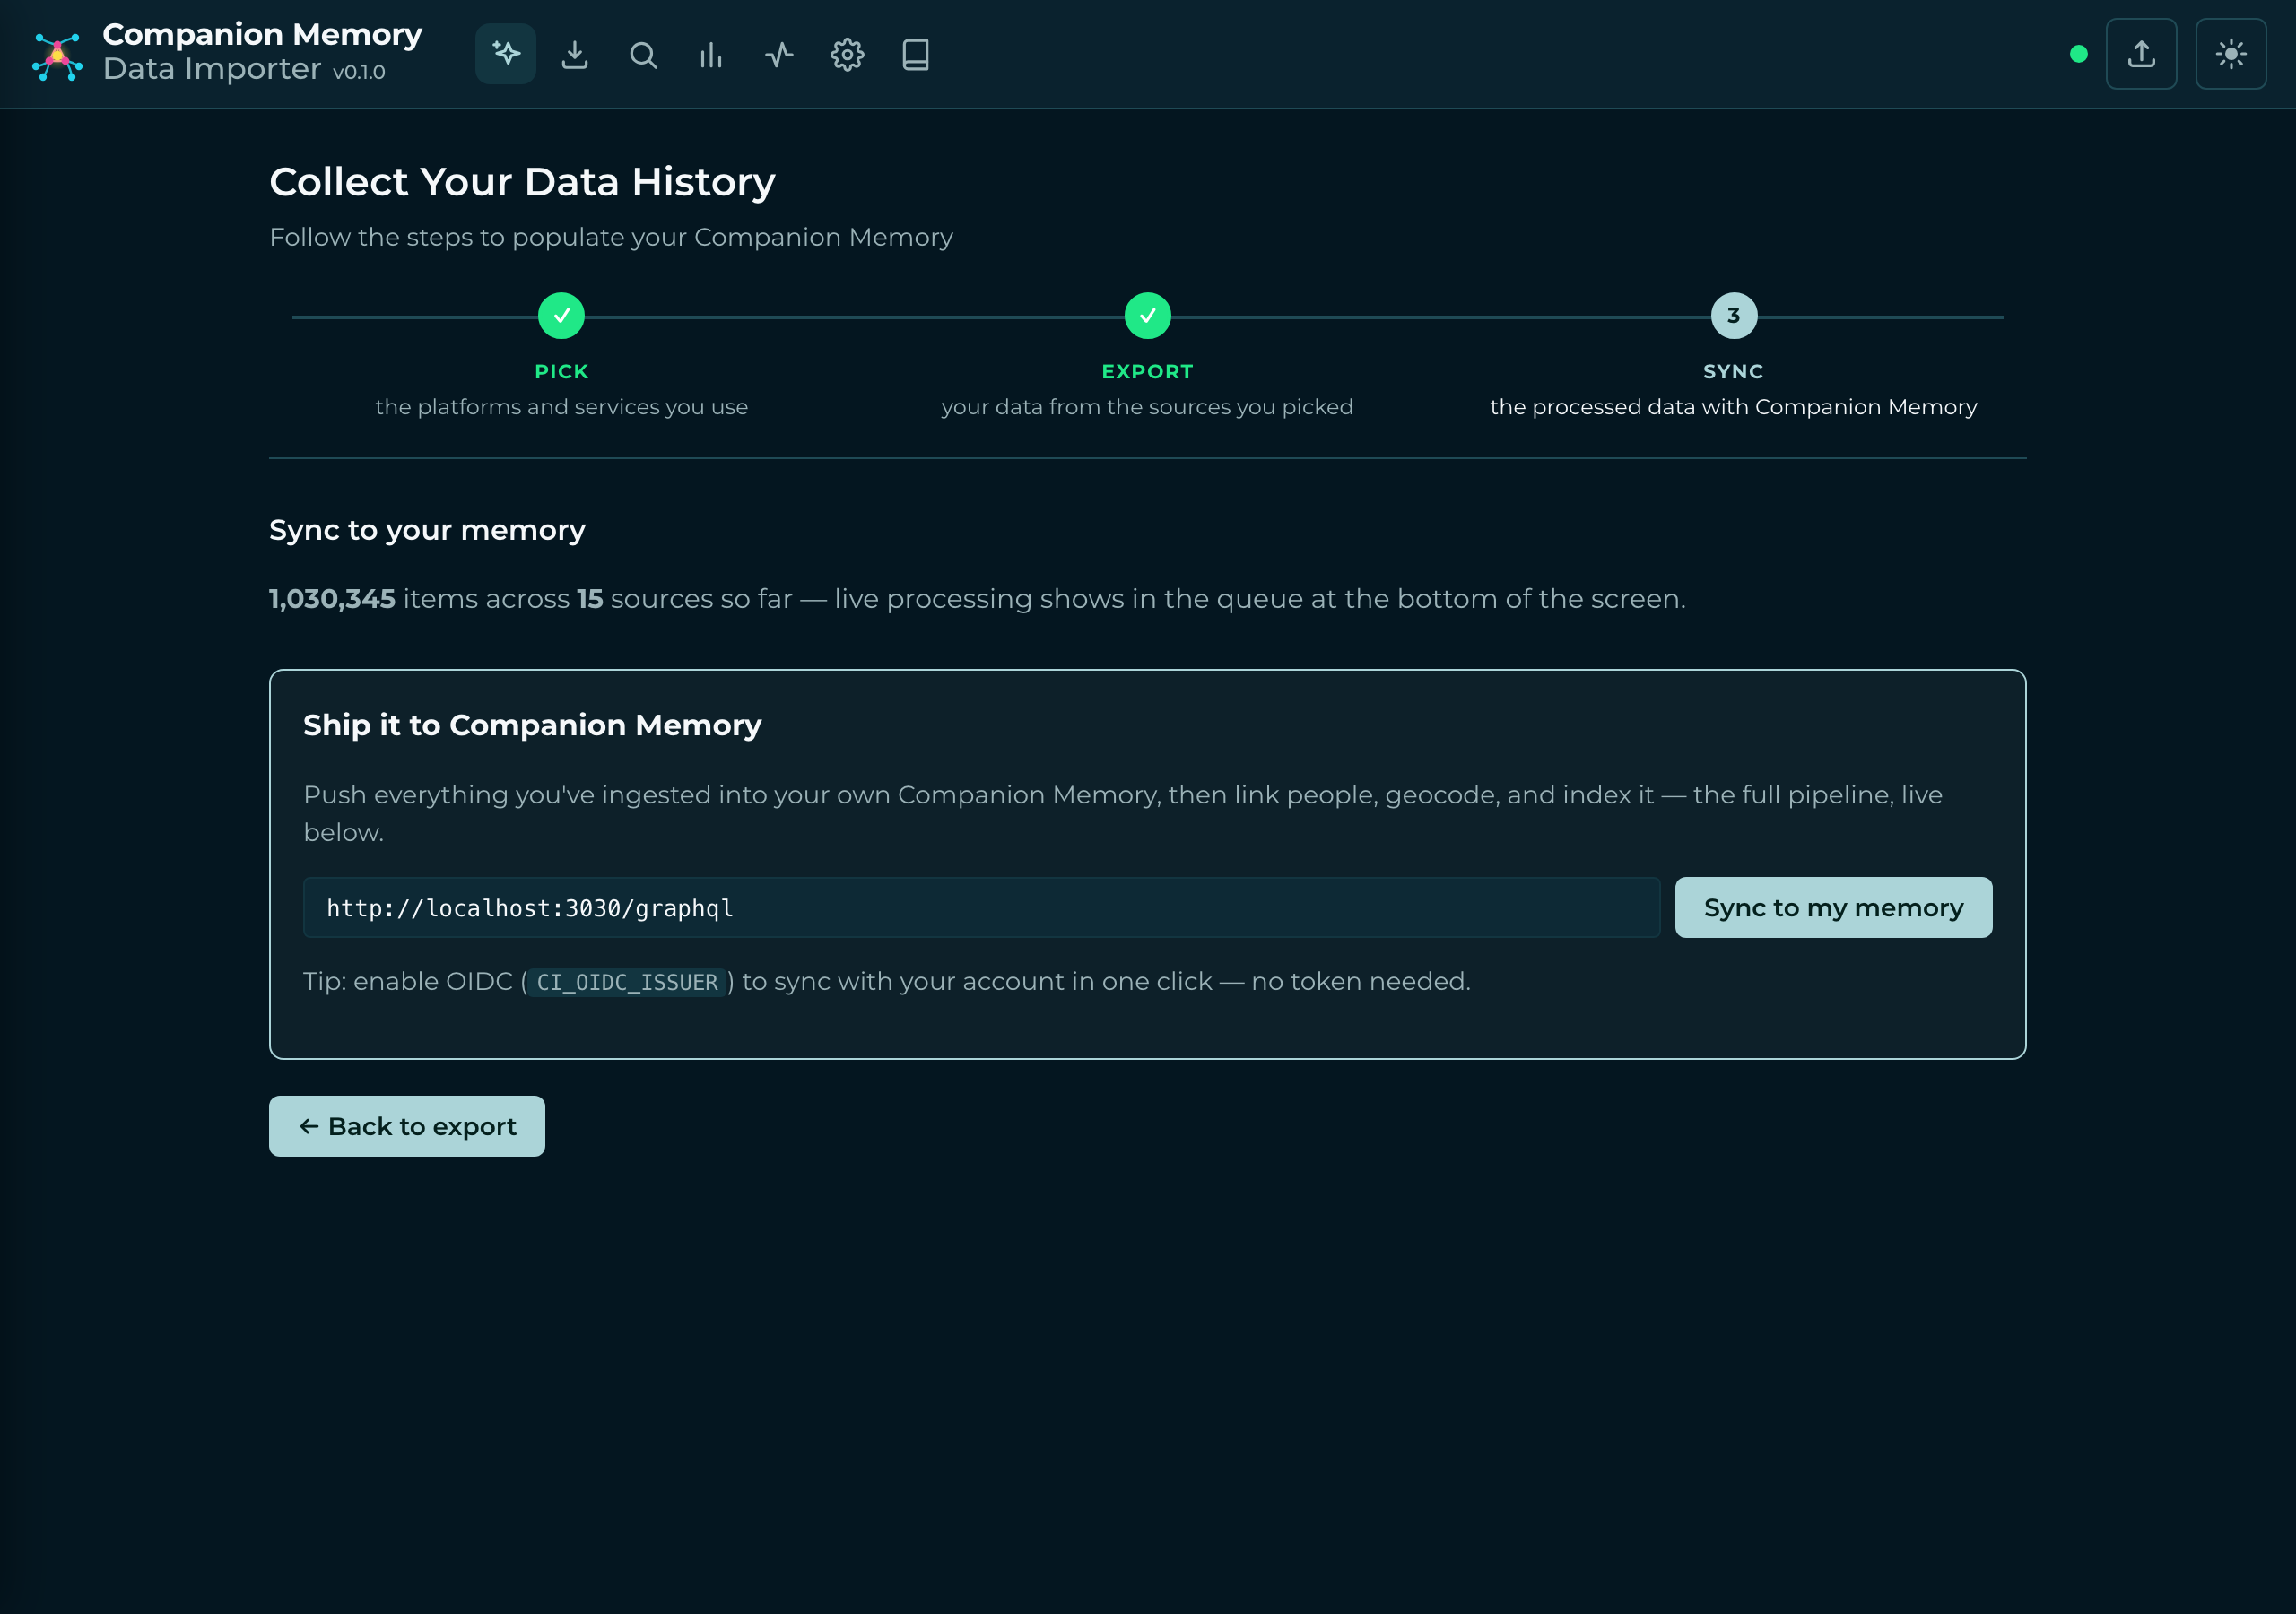Open the activity pulse icon
The image size is (2296, 1614).
click(779, 54)
